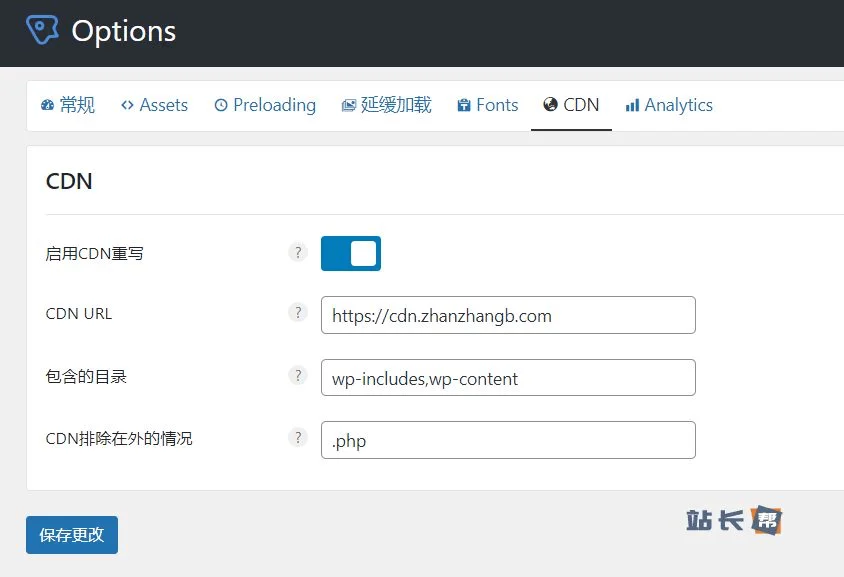The image size is (844, 577).
Task: Switch to the Preloading tab
Action: point(265,105)
